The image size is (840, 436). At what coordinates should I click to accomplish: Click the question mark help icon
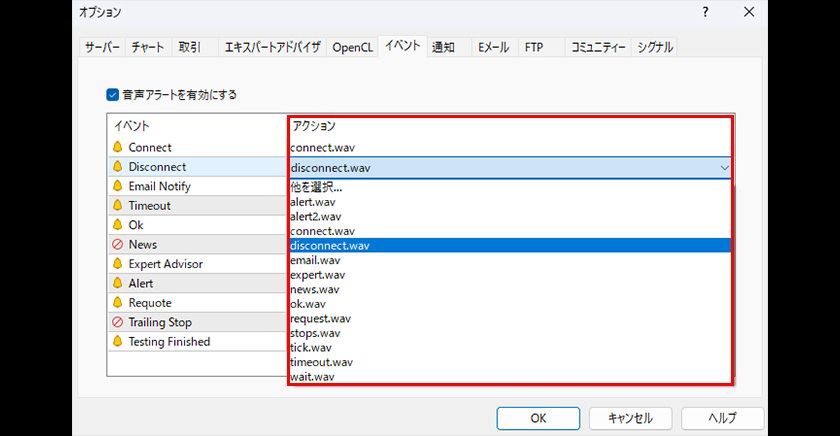coord(706,12)
